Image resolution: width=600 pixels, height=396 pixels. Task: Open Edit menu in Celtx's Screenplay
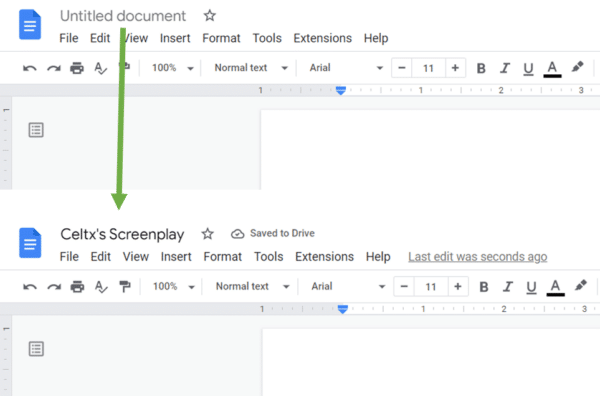pos(100,257)
